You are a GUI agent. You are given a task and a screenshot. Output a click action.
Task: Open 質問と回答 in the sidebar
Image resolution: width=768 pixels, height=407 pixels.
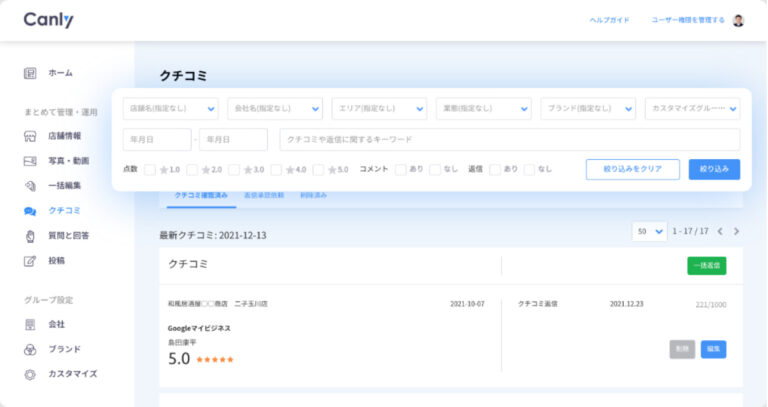[x=30, y=236]
